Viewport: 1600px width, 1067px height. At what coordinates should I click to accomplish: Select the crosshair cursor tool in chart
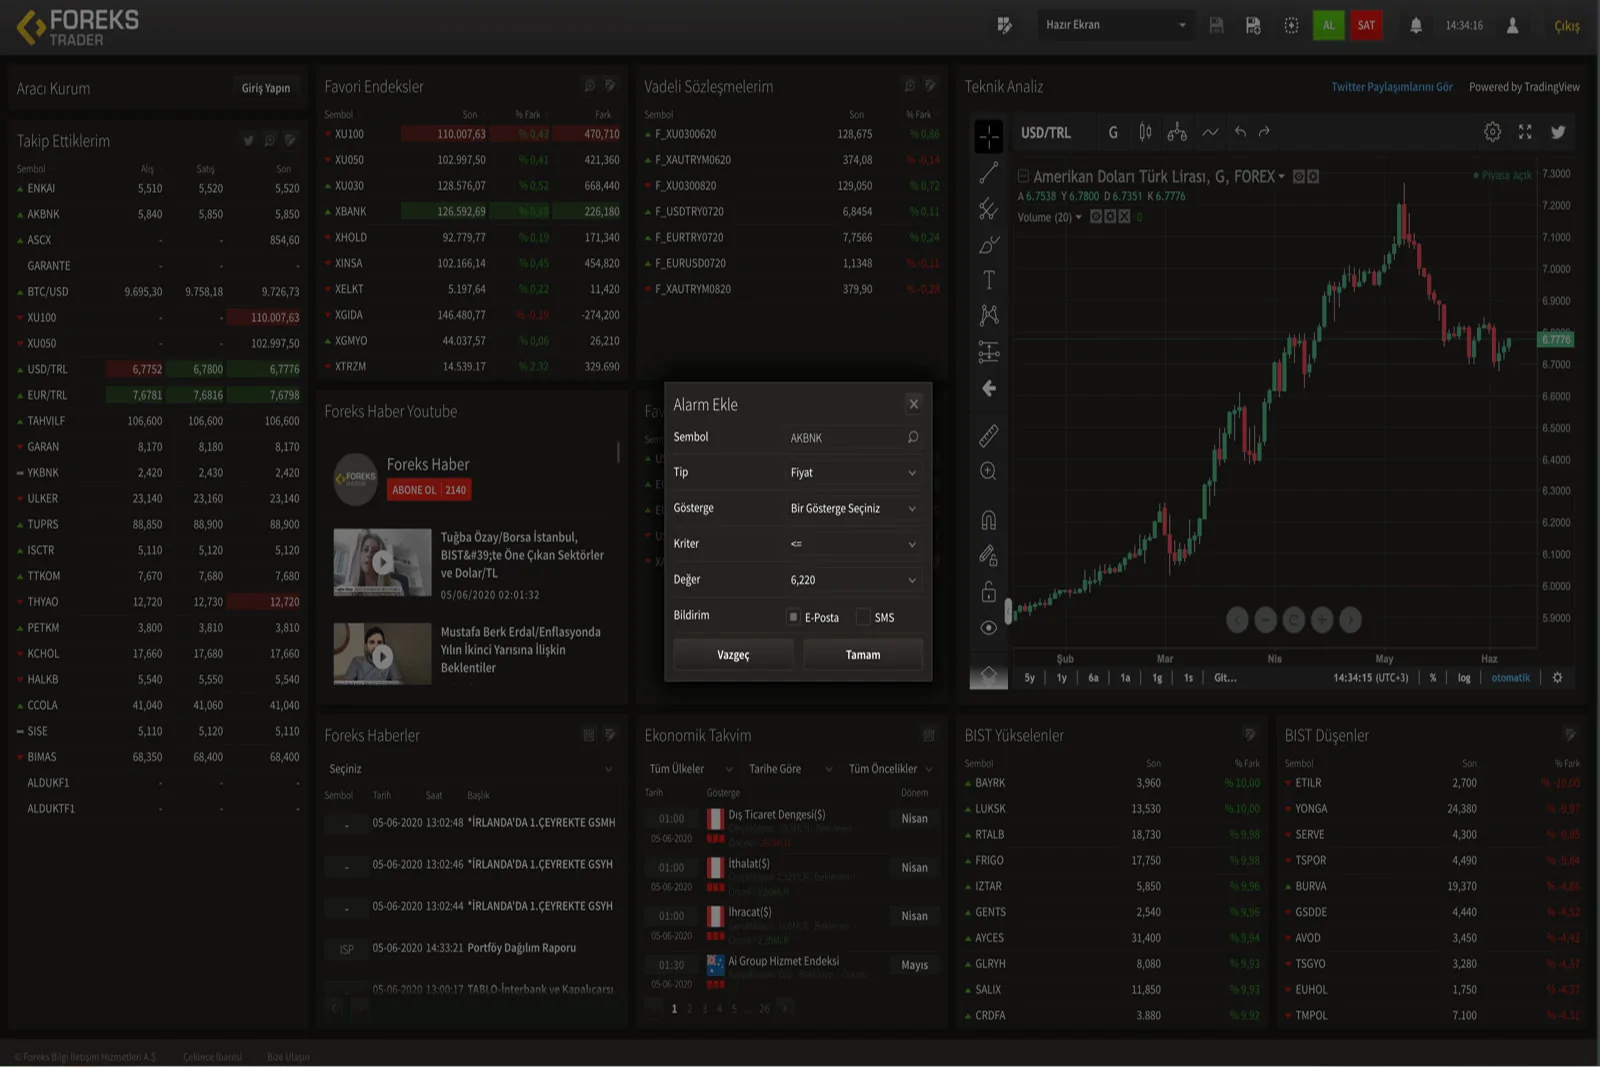click(x=988, y=136)
